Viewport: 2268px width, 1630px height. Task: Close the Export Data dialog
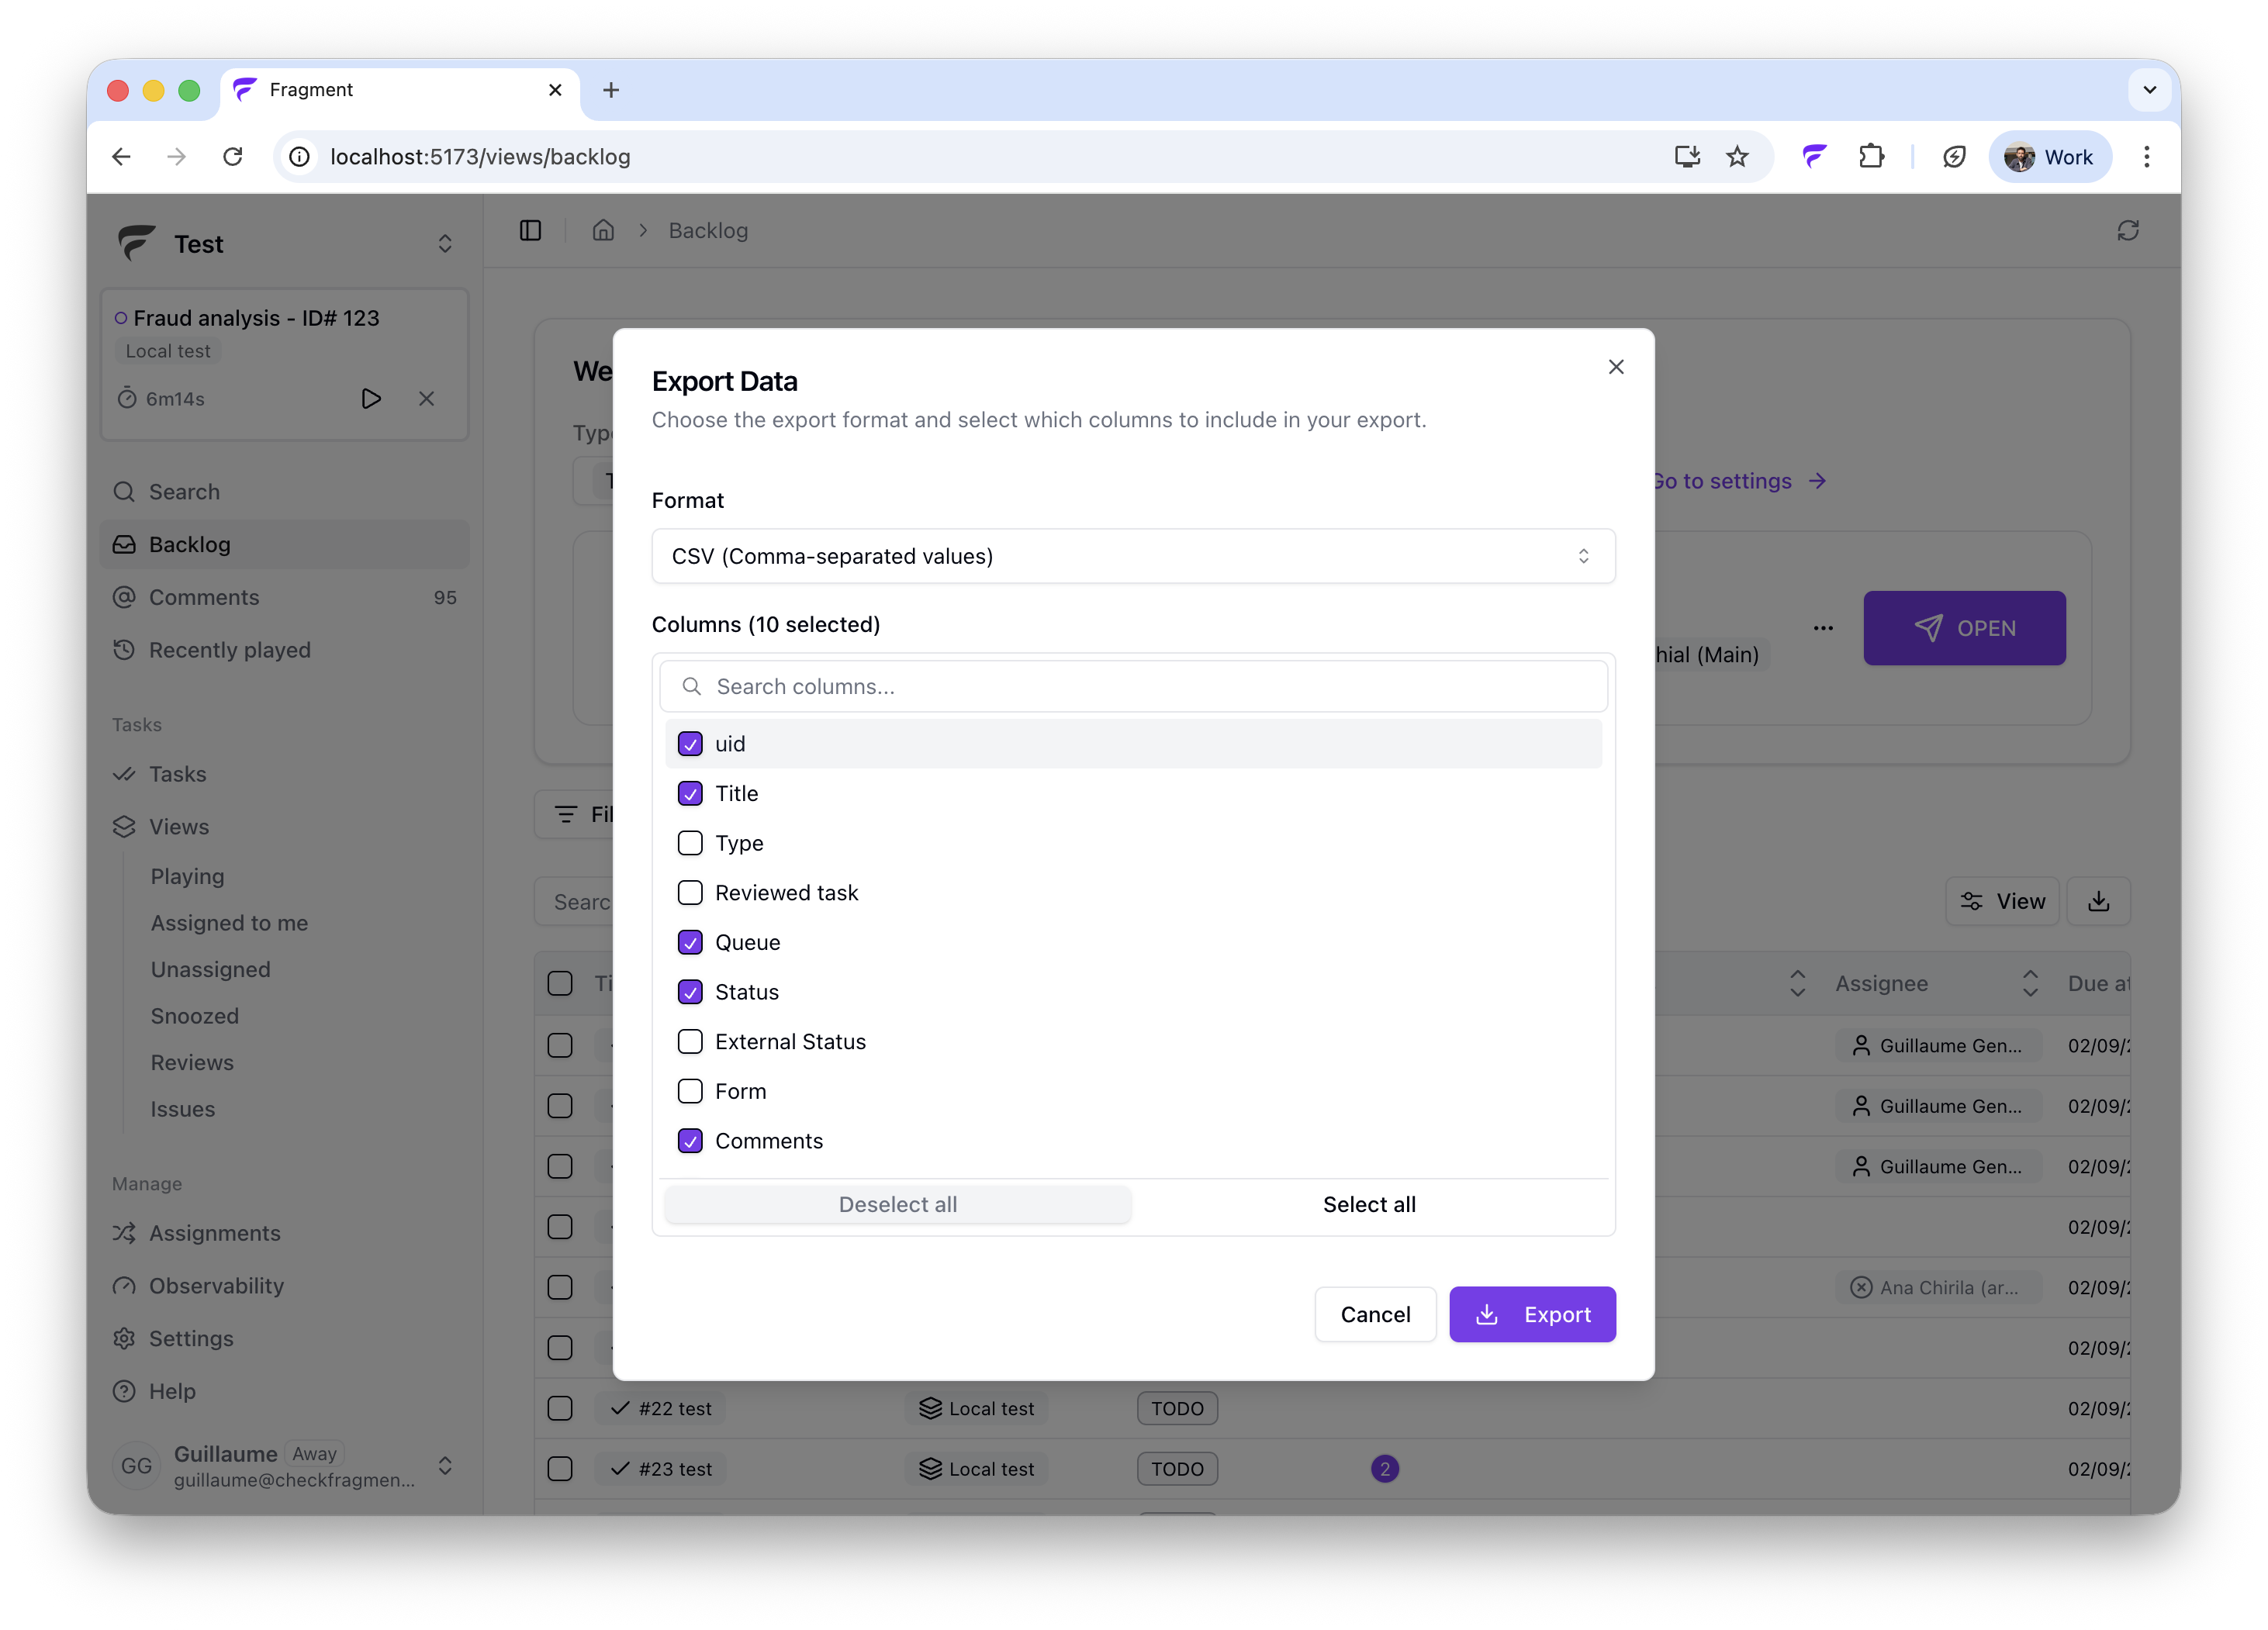[1615, 367]
